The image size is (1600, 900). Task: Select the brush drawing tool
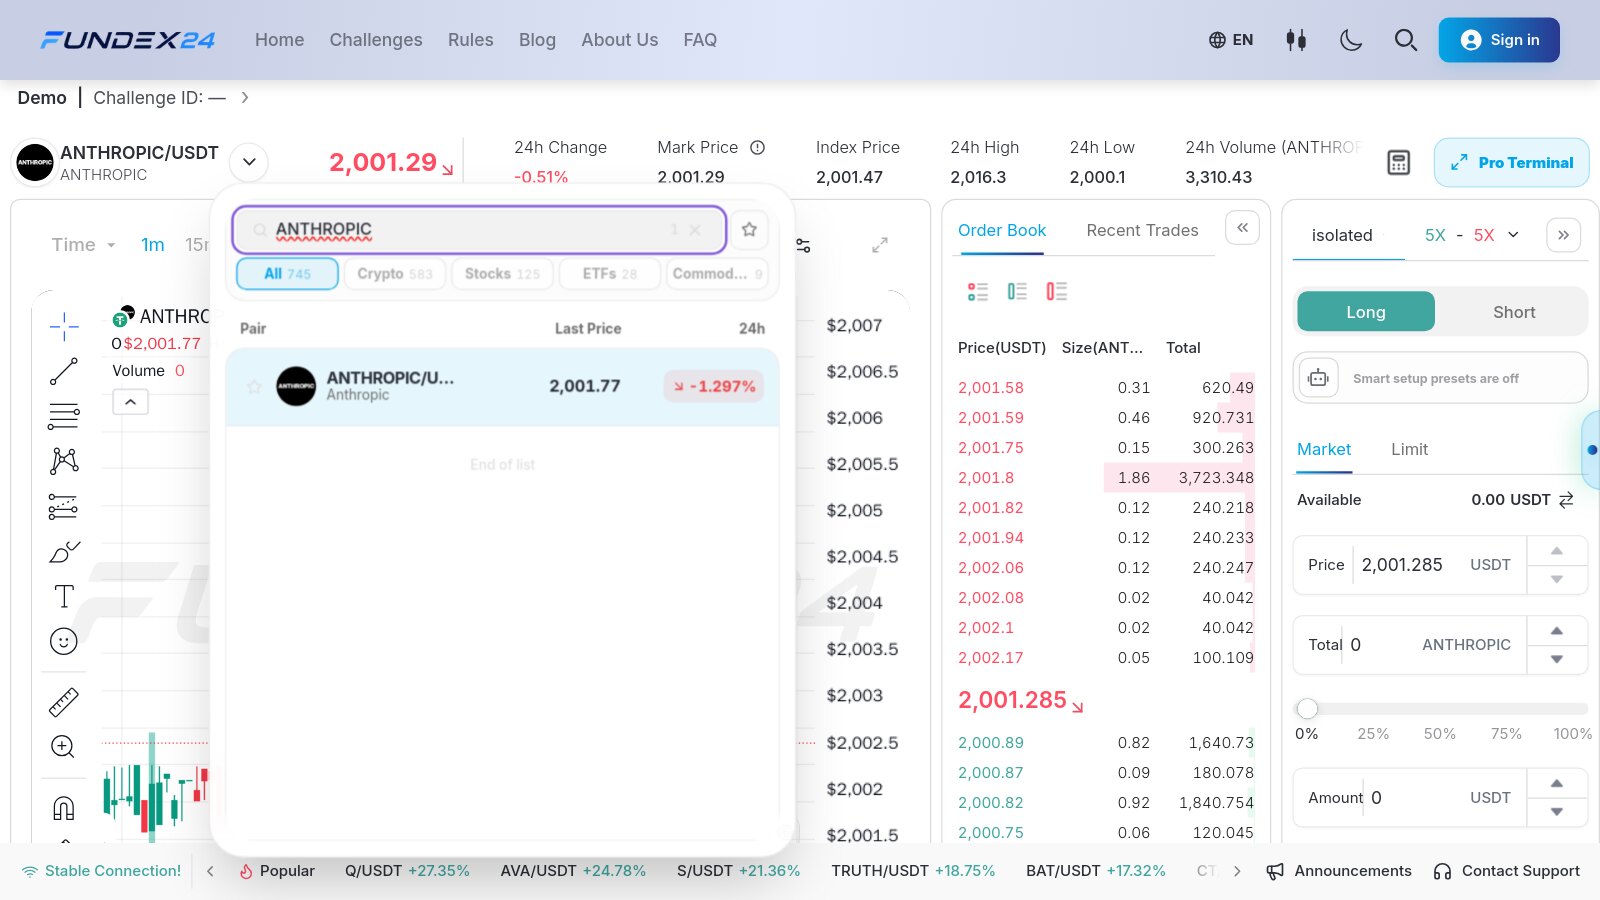[64, 552]
